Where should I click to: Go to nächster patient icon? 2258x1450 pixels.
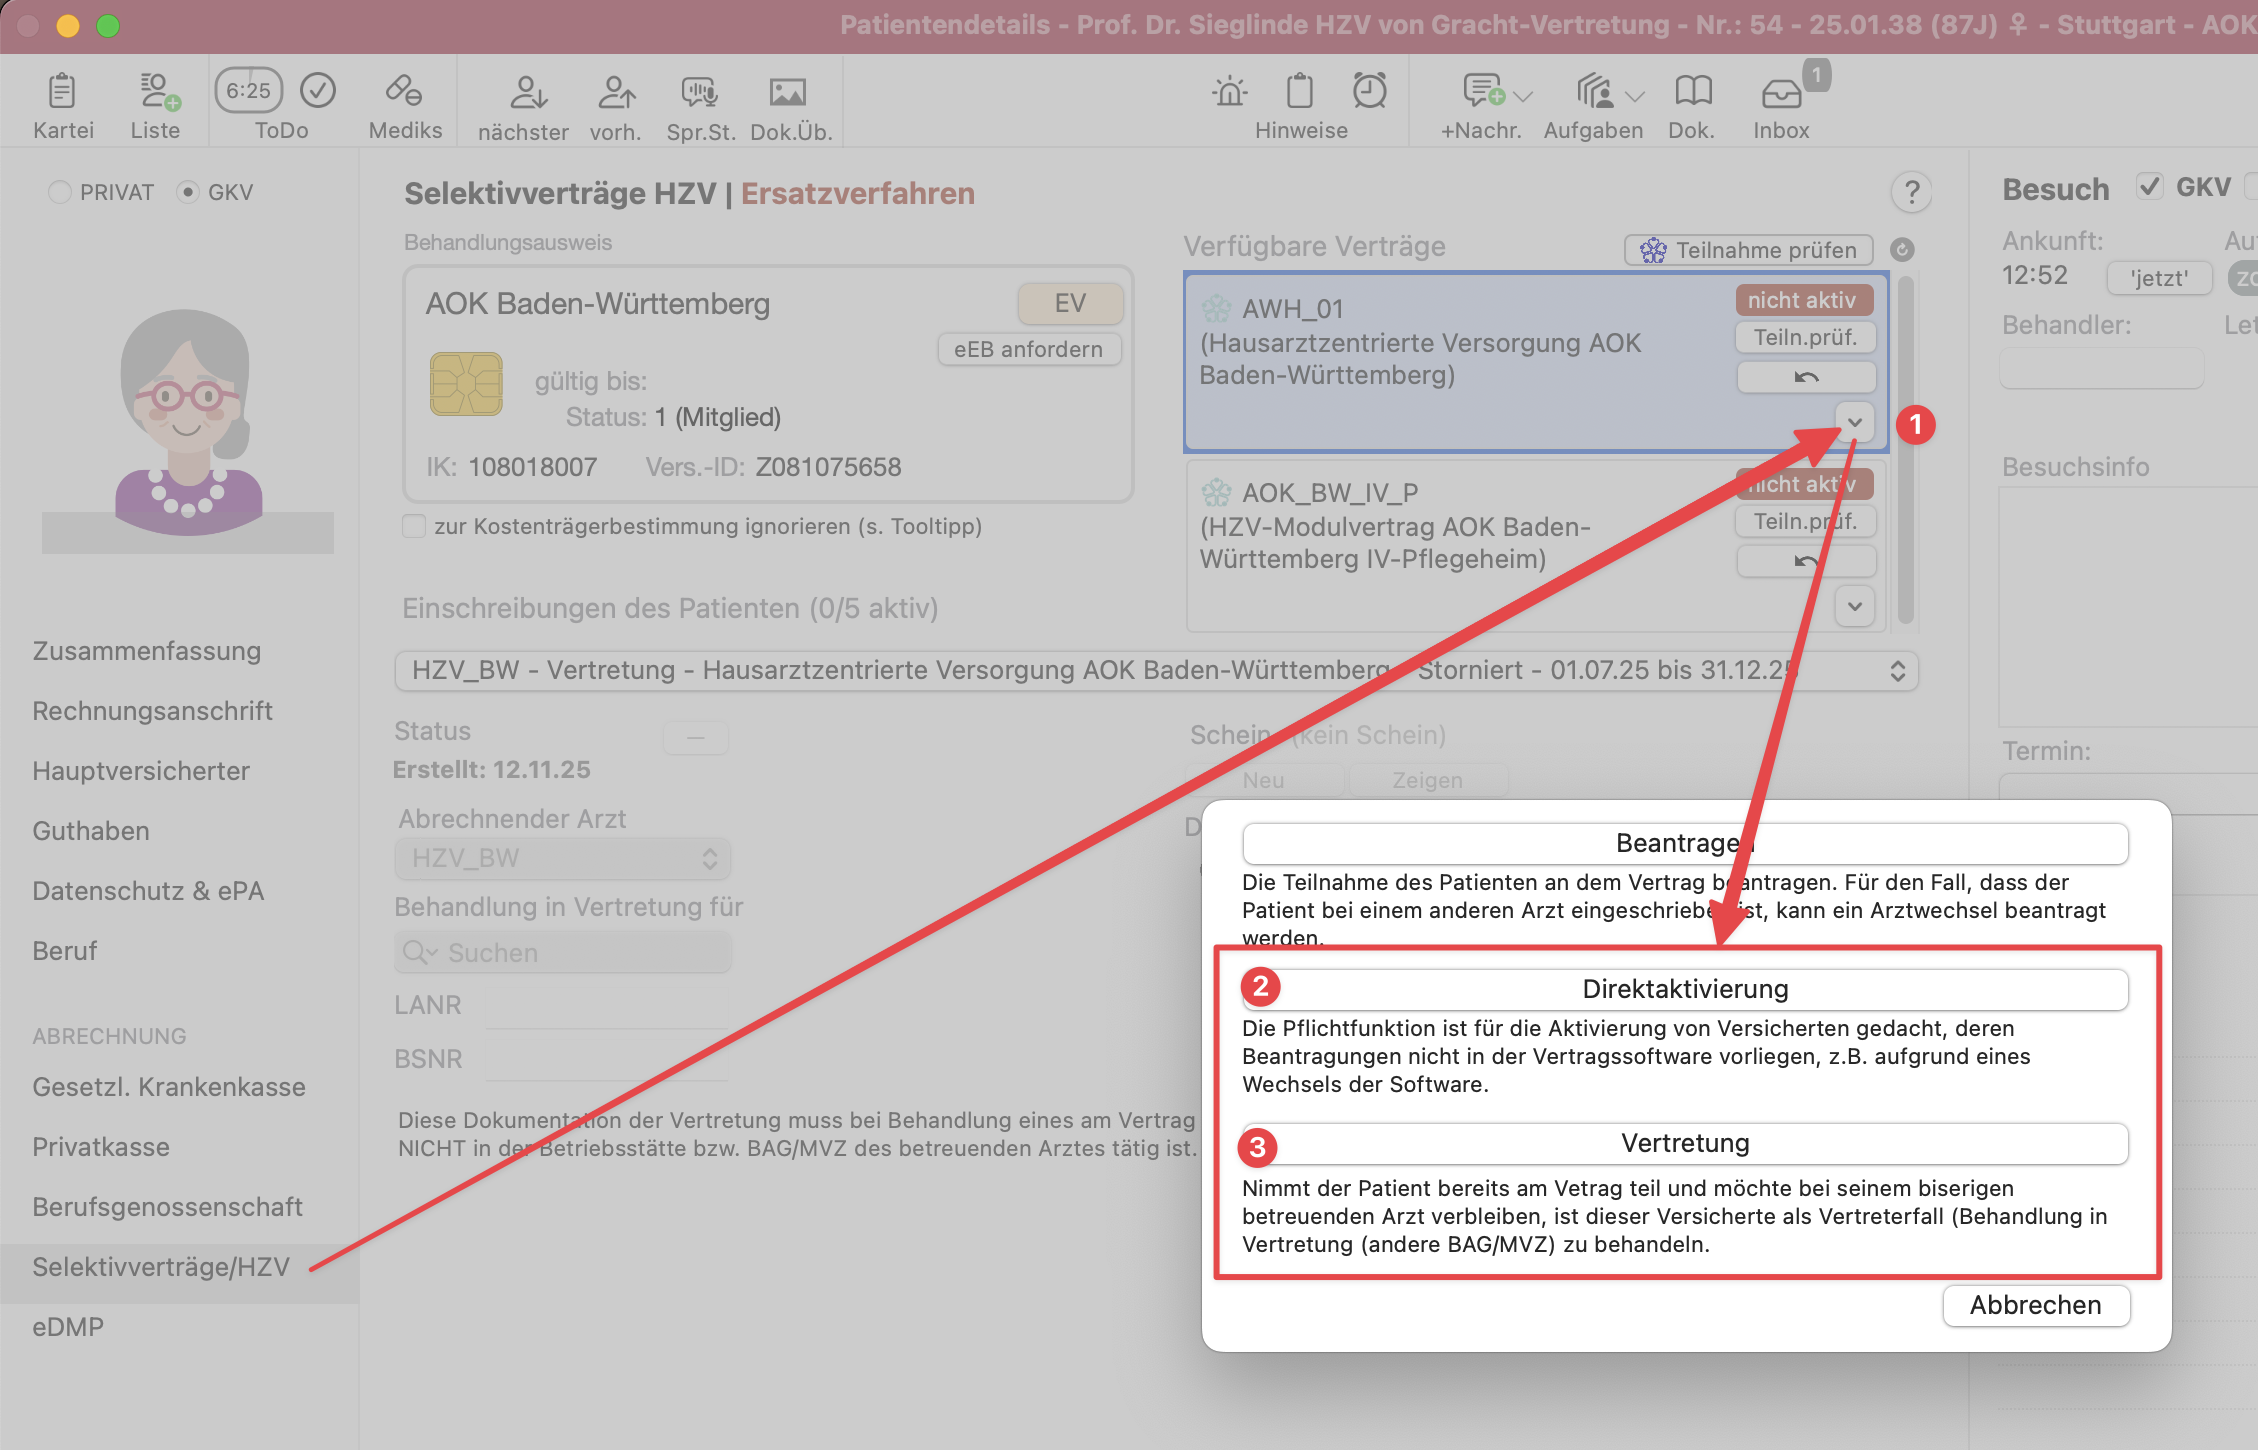pos(526,92)
